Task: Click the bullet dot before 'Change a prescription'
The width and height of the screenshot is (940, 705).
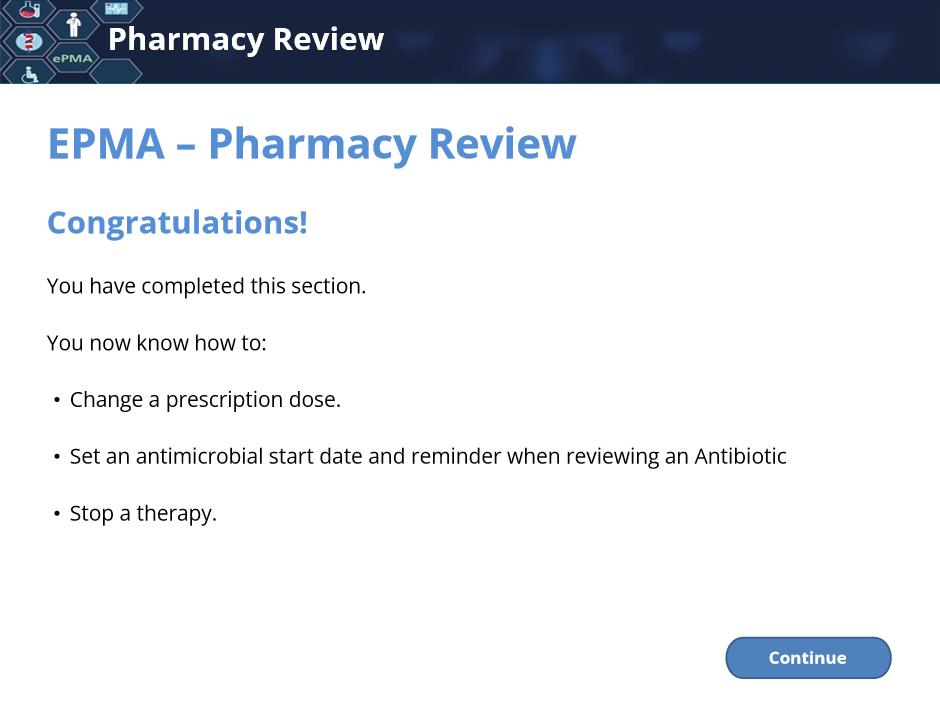Action: coord(57,400)
